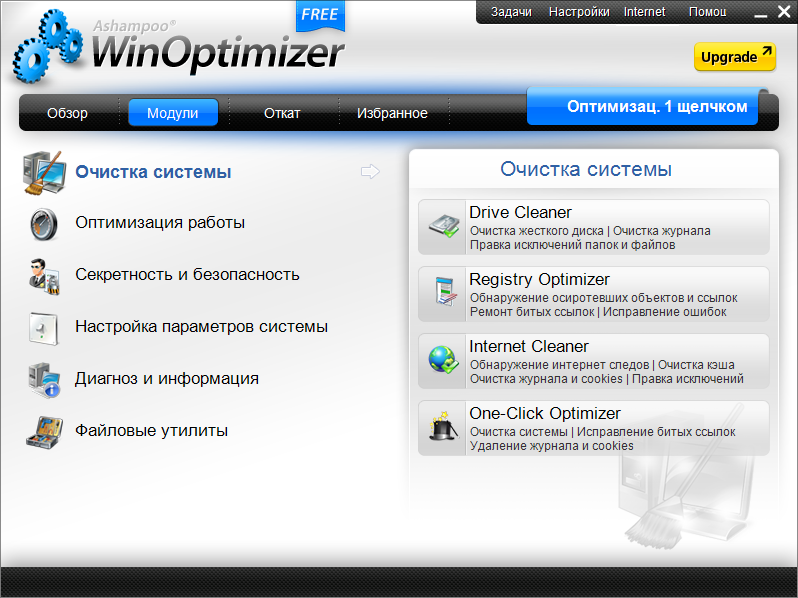
Task: Minimize the WinOptimizer window
Action: click(760, 15)
